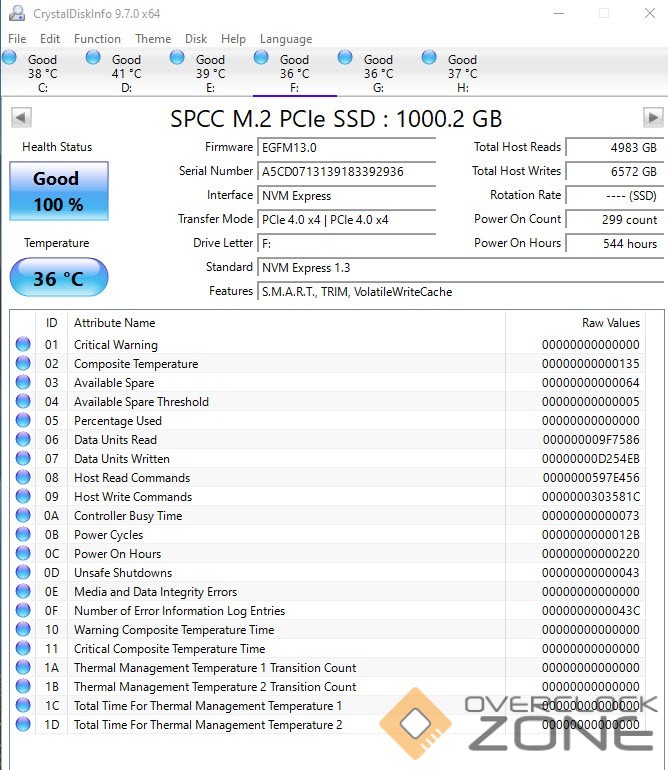Go to next disk with right arrow
Screen dimensions: 668x770
click(653, 117)
